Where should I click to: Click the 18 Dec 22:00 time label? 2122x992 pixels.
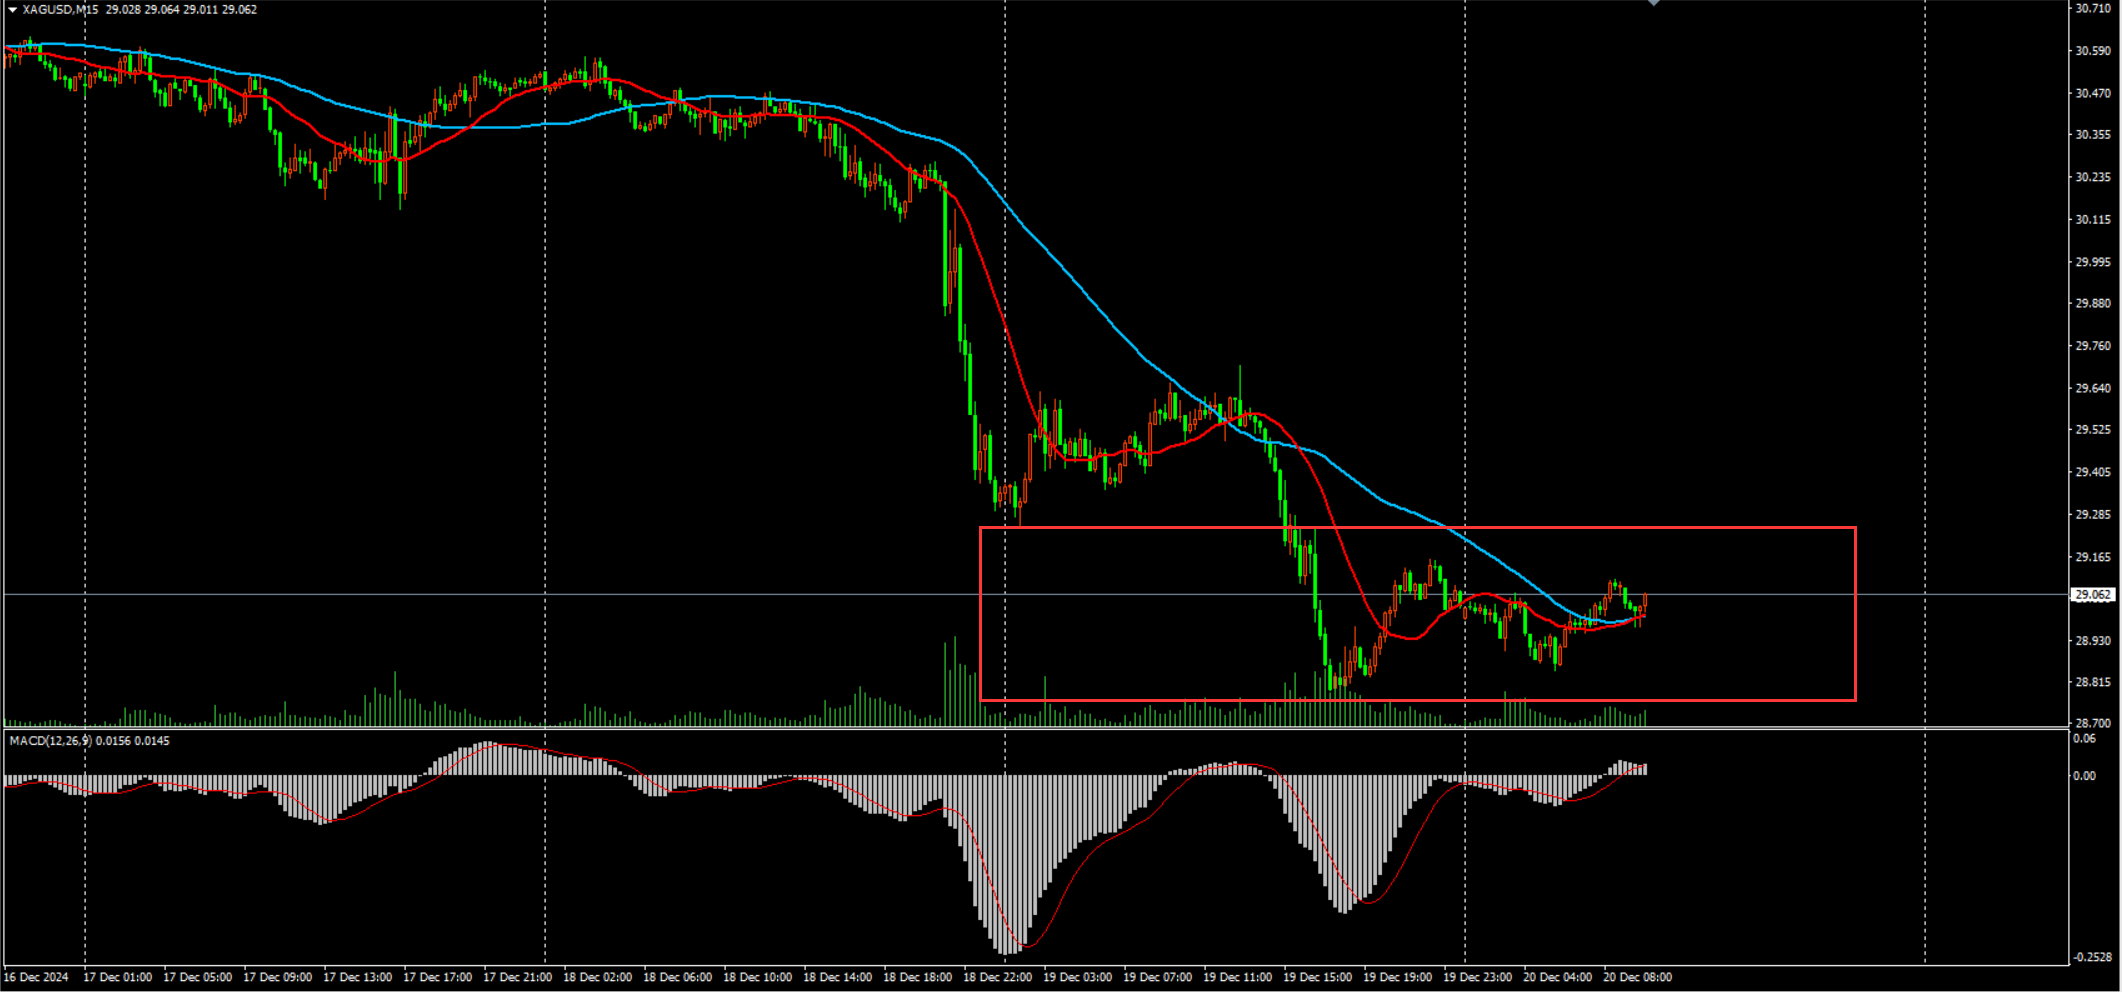click(998, 978)
